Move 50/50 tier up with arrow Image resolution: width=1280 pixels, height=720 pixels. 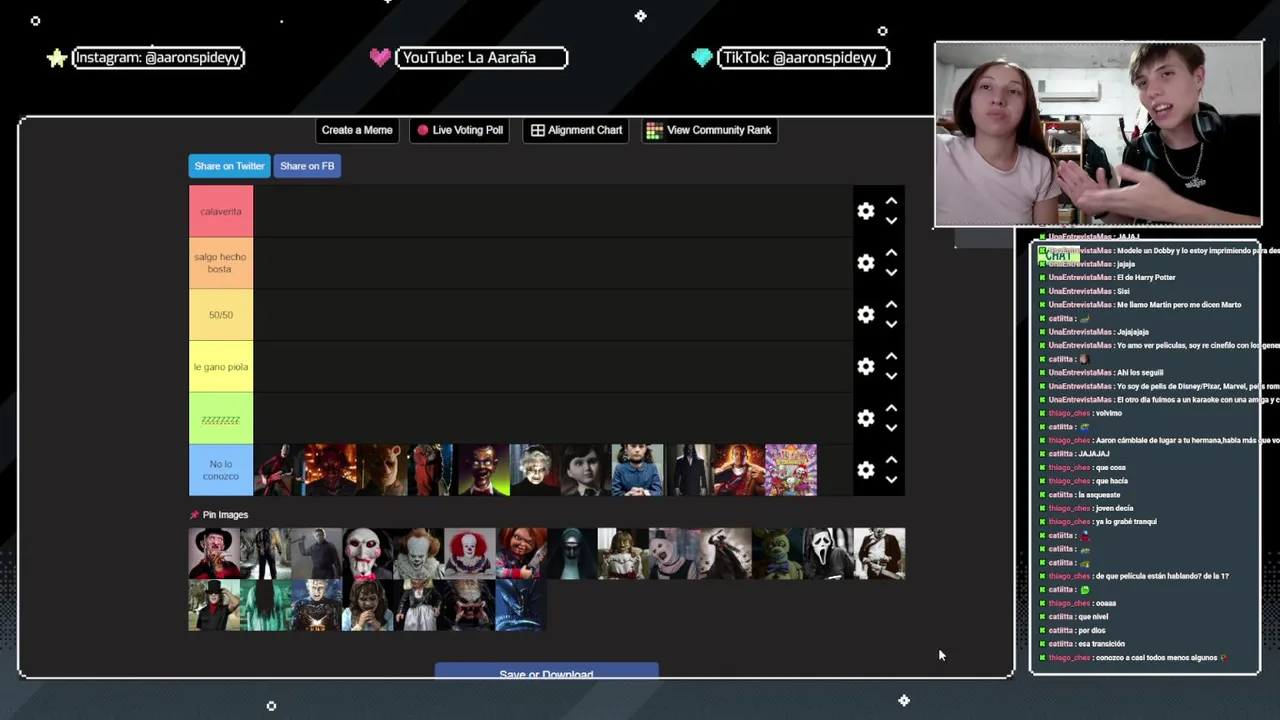[x=891, y=305]
